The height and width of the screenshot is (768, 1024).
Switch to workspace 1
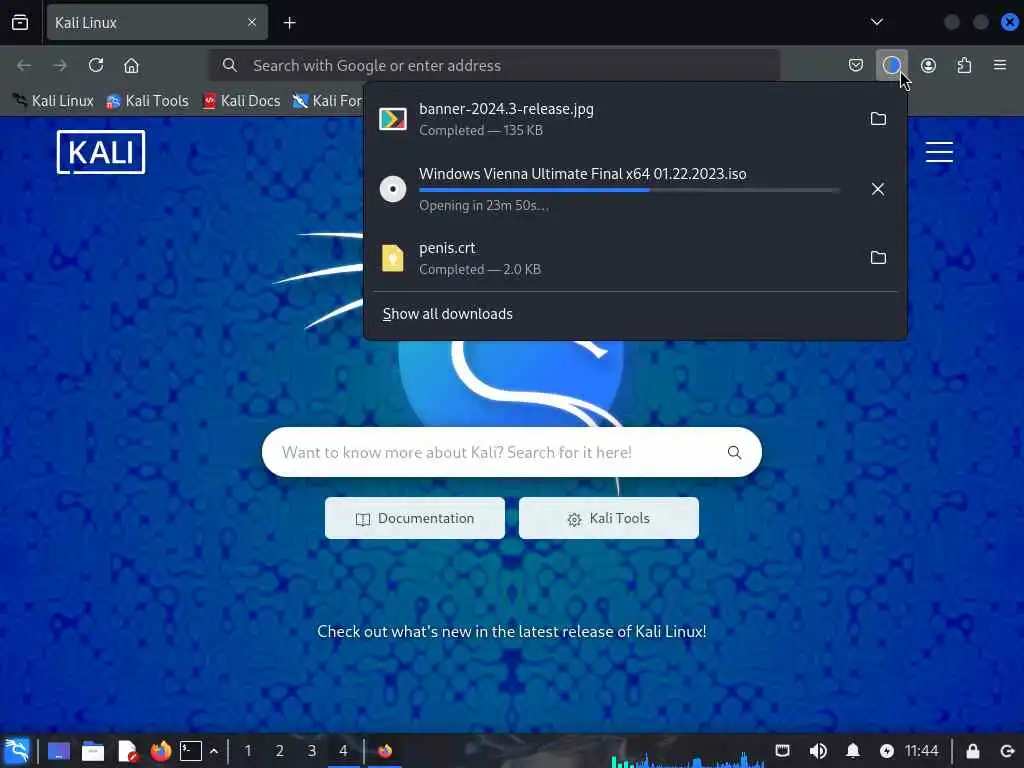click(x=248, y=751)
